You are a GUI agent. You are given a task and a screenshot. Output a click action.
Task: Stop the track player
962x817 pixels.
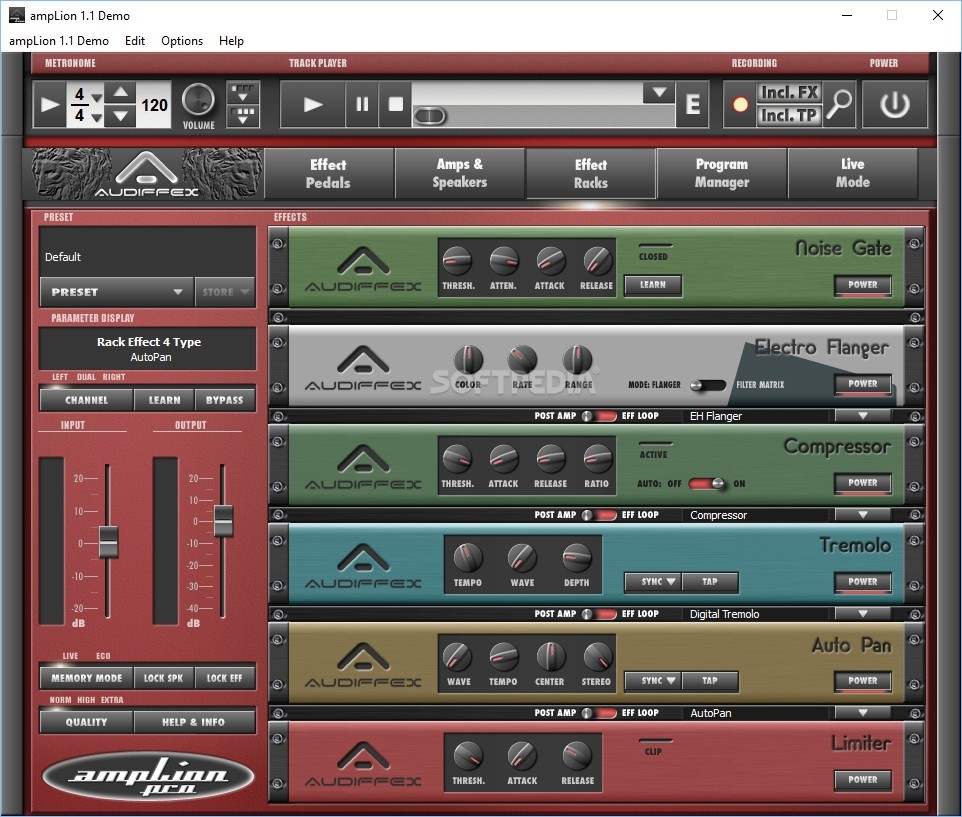(396, 104)
